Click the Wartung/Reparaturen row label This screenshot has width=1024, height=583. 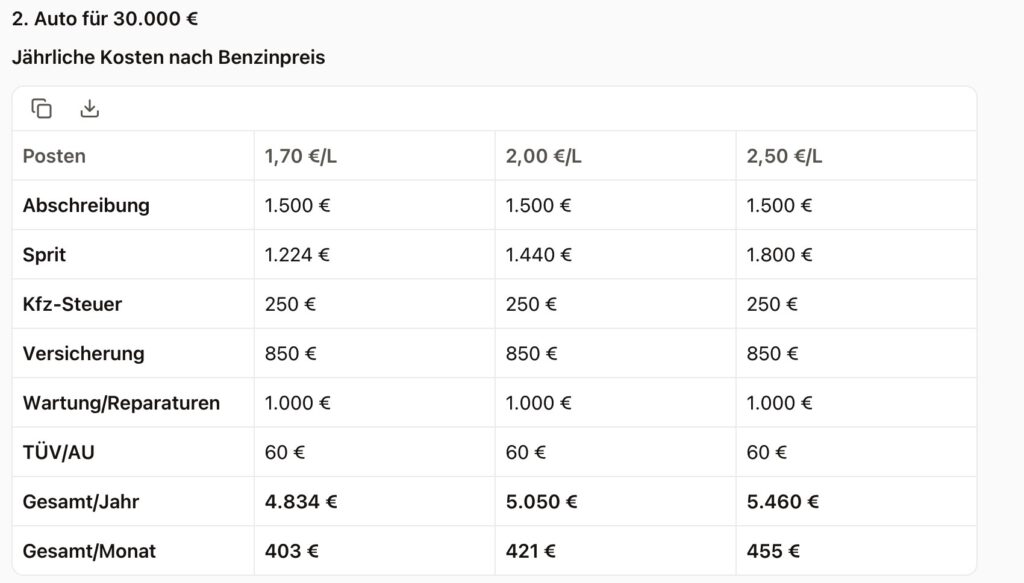pyautogui.click(x=121, y=403)
